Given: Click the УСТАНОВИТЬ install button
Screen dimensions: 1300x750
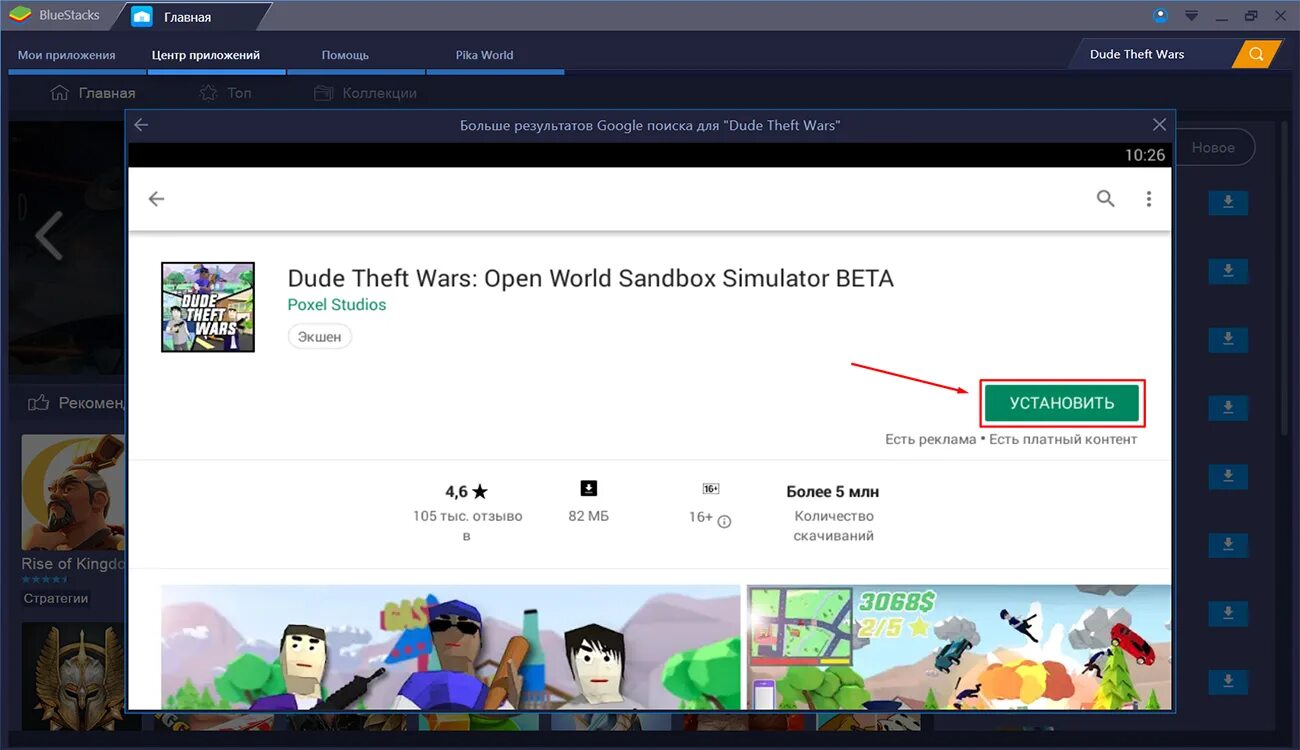Looking at the screenshot, I should click(1061, 403).
